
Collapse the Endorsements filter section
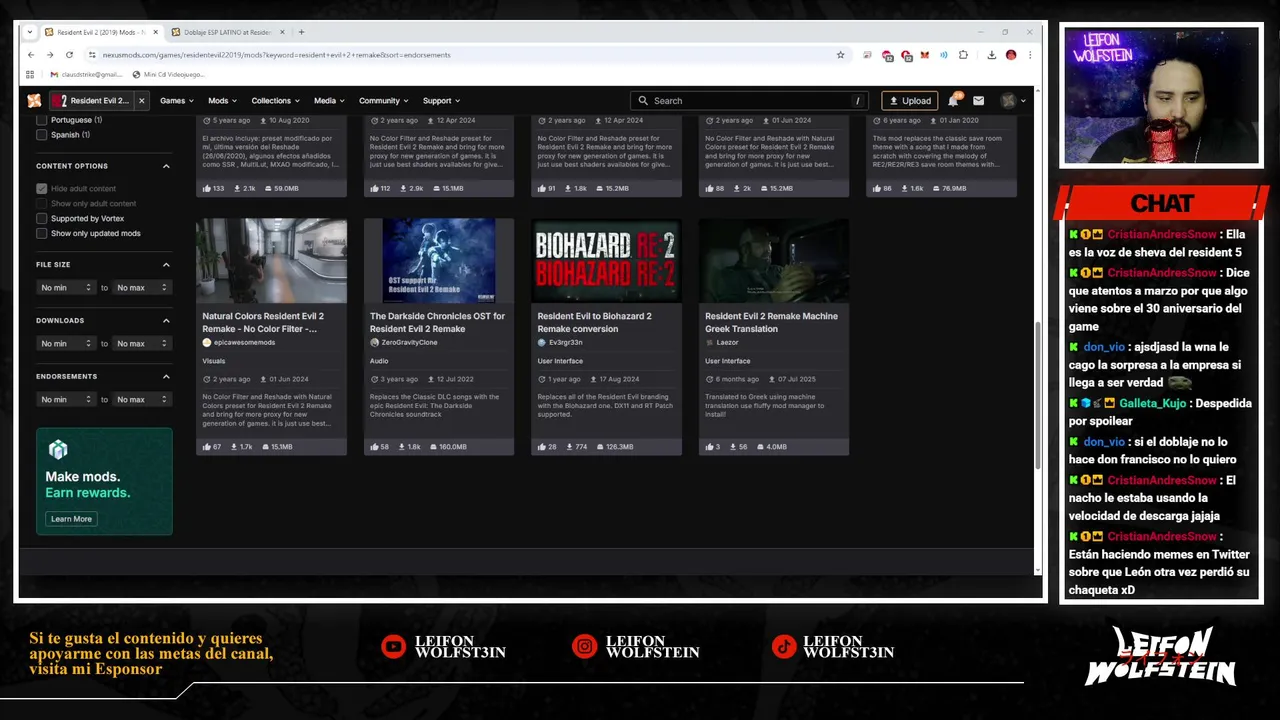pyautogui.click(x=166, y=377)
